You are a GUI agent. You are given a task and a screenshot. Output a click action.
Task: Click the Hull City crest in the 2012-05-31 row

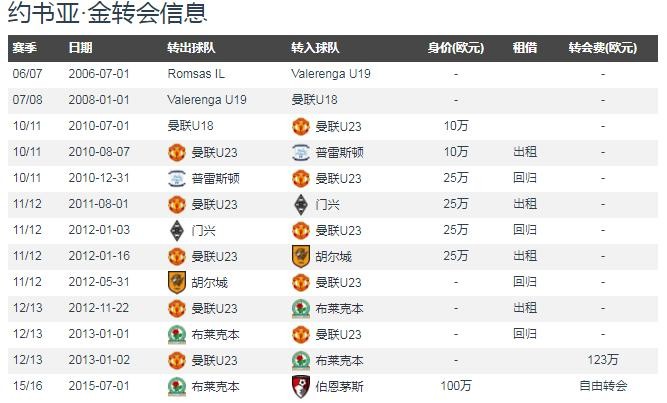coord(177,282)
